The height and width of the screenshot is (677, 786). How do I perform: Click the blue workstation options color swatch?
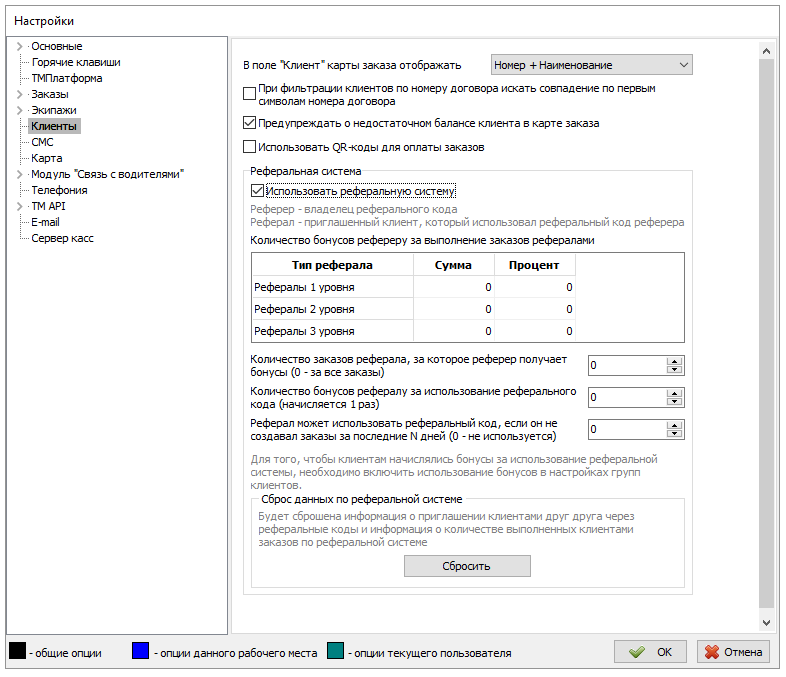click(x=140, y=652)
